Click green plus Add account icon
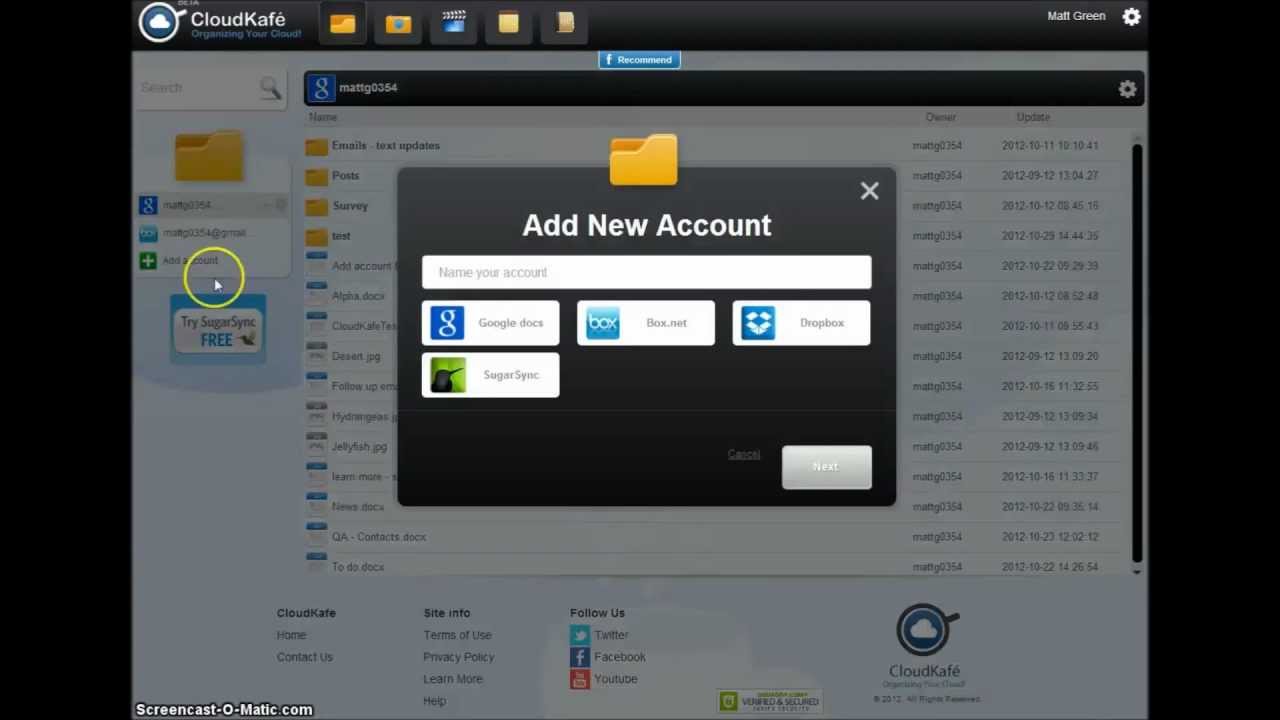1280x720 pixels. (148, 261)
